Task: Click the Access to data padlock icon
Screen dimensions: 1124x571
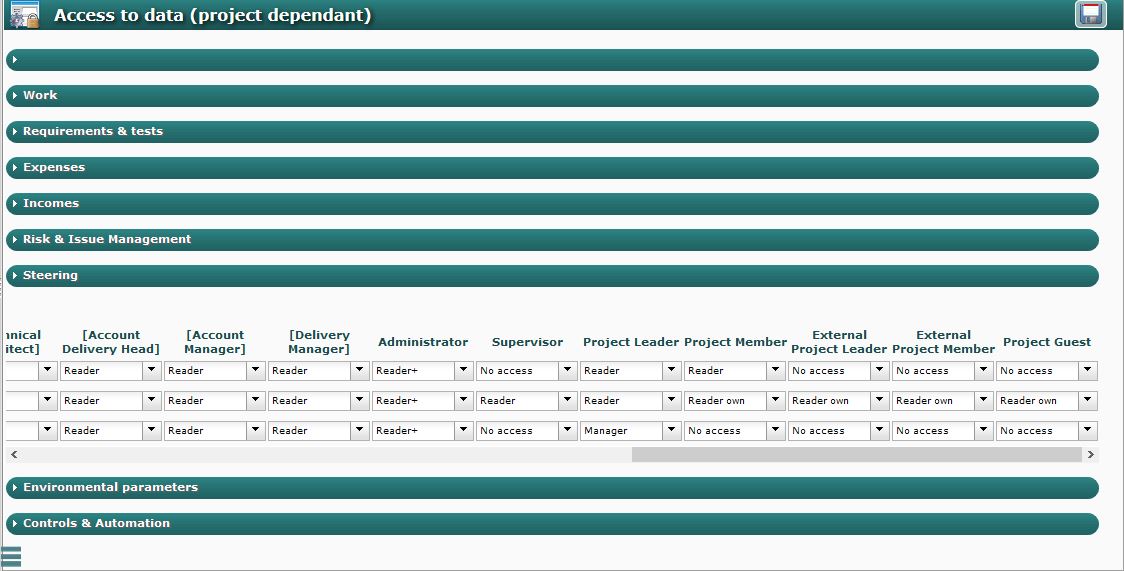Action: point(24,15)
